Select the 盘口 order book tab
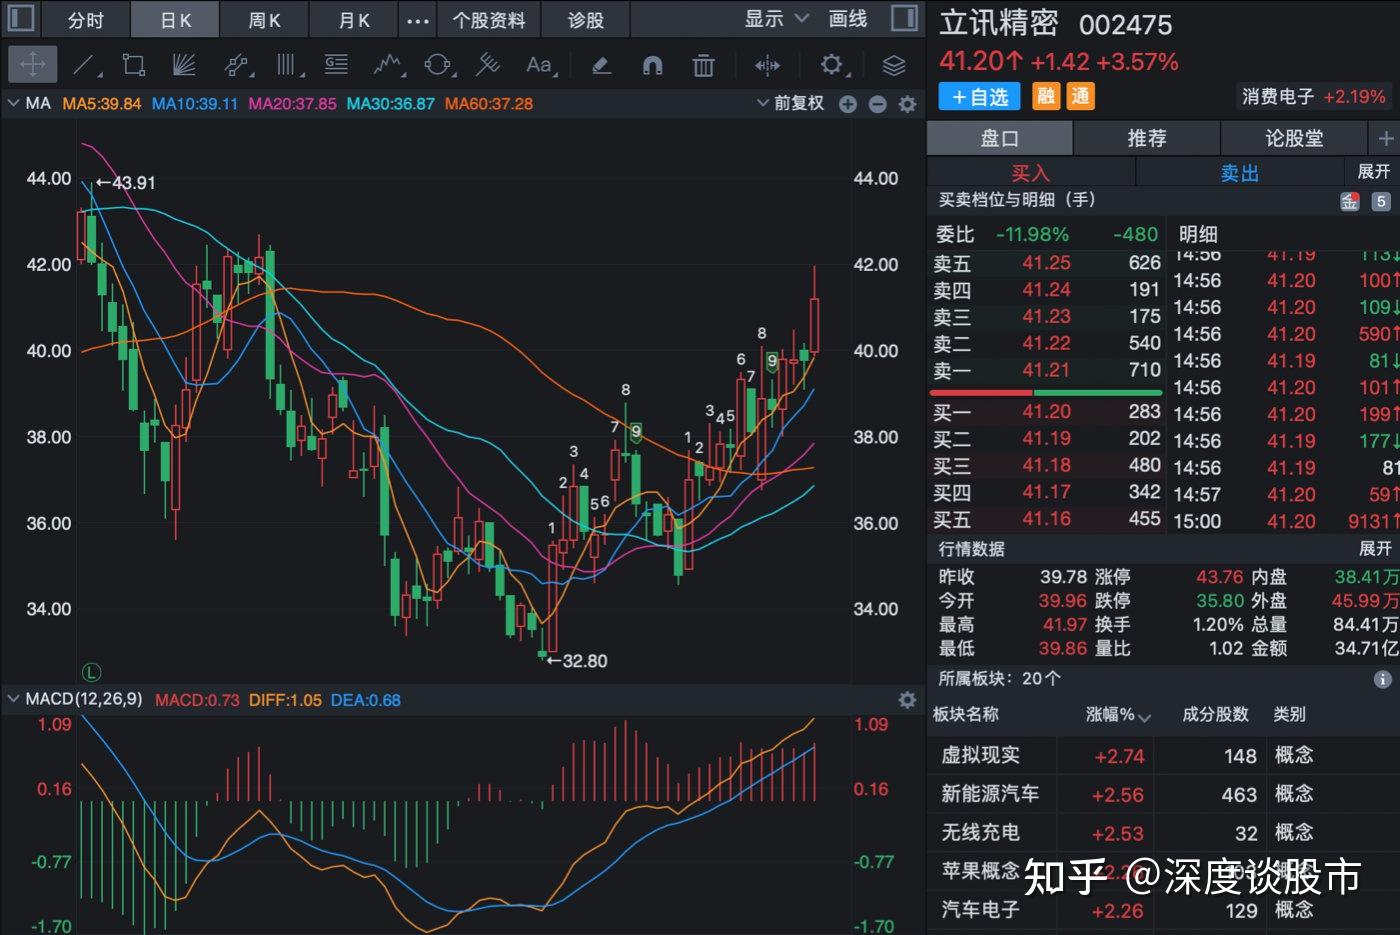This screenshot has width=1400, height=935. point(999,138)
